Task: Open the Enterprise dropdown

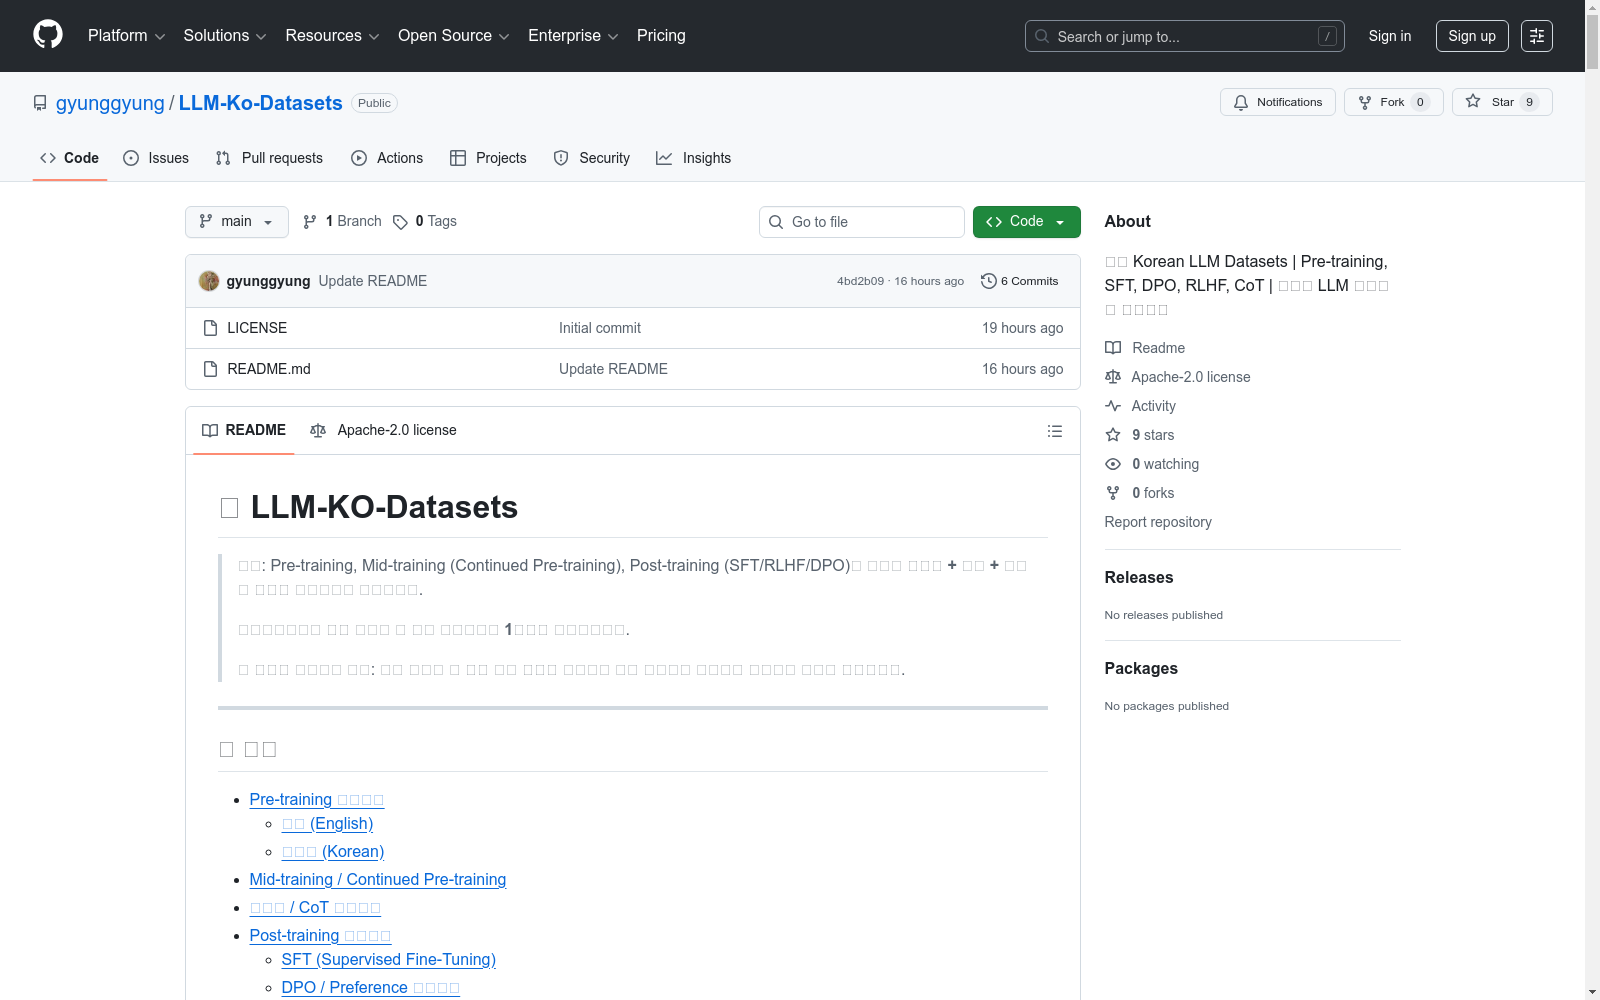Action: click(573, 36)
